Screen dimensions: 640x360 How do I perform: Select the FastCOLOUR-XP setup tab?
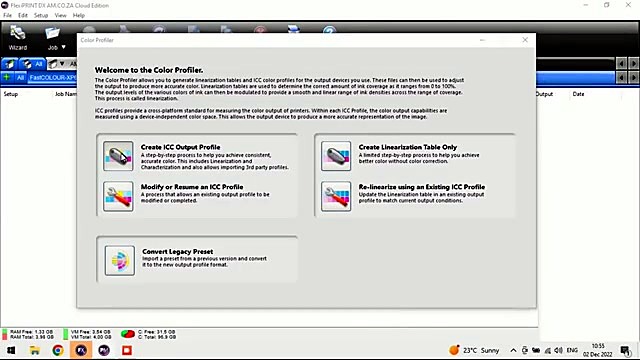52,77
